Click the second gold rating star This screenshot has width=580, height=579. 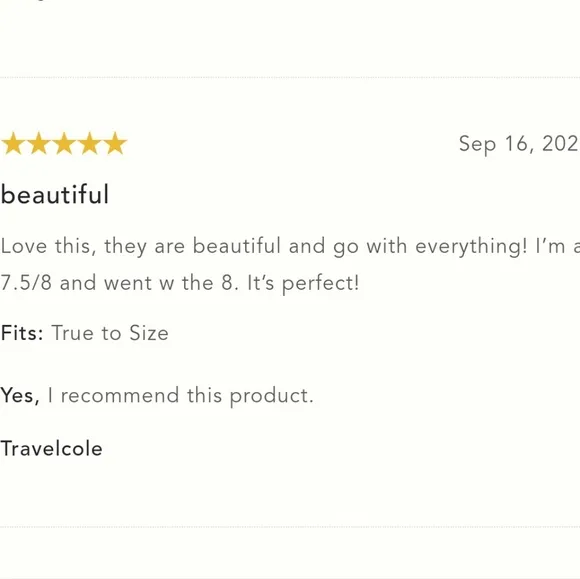click(38, 143)
